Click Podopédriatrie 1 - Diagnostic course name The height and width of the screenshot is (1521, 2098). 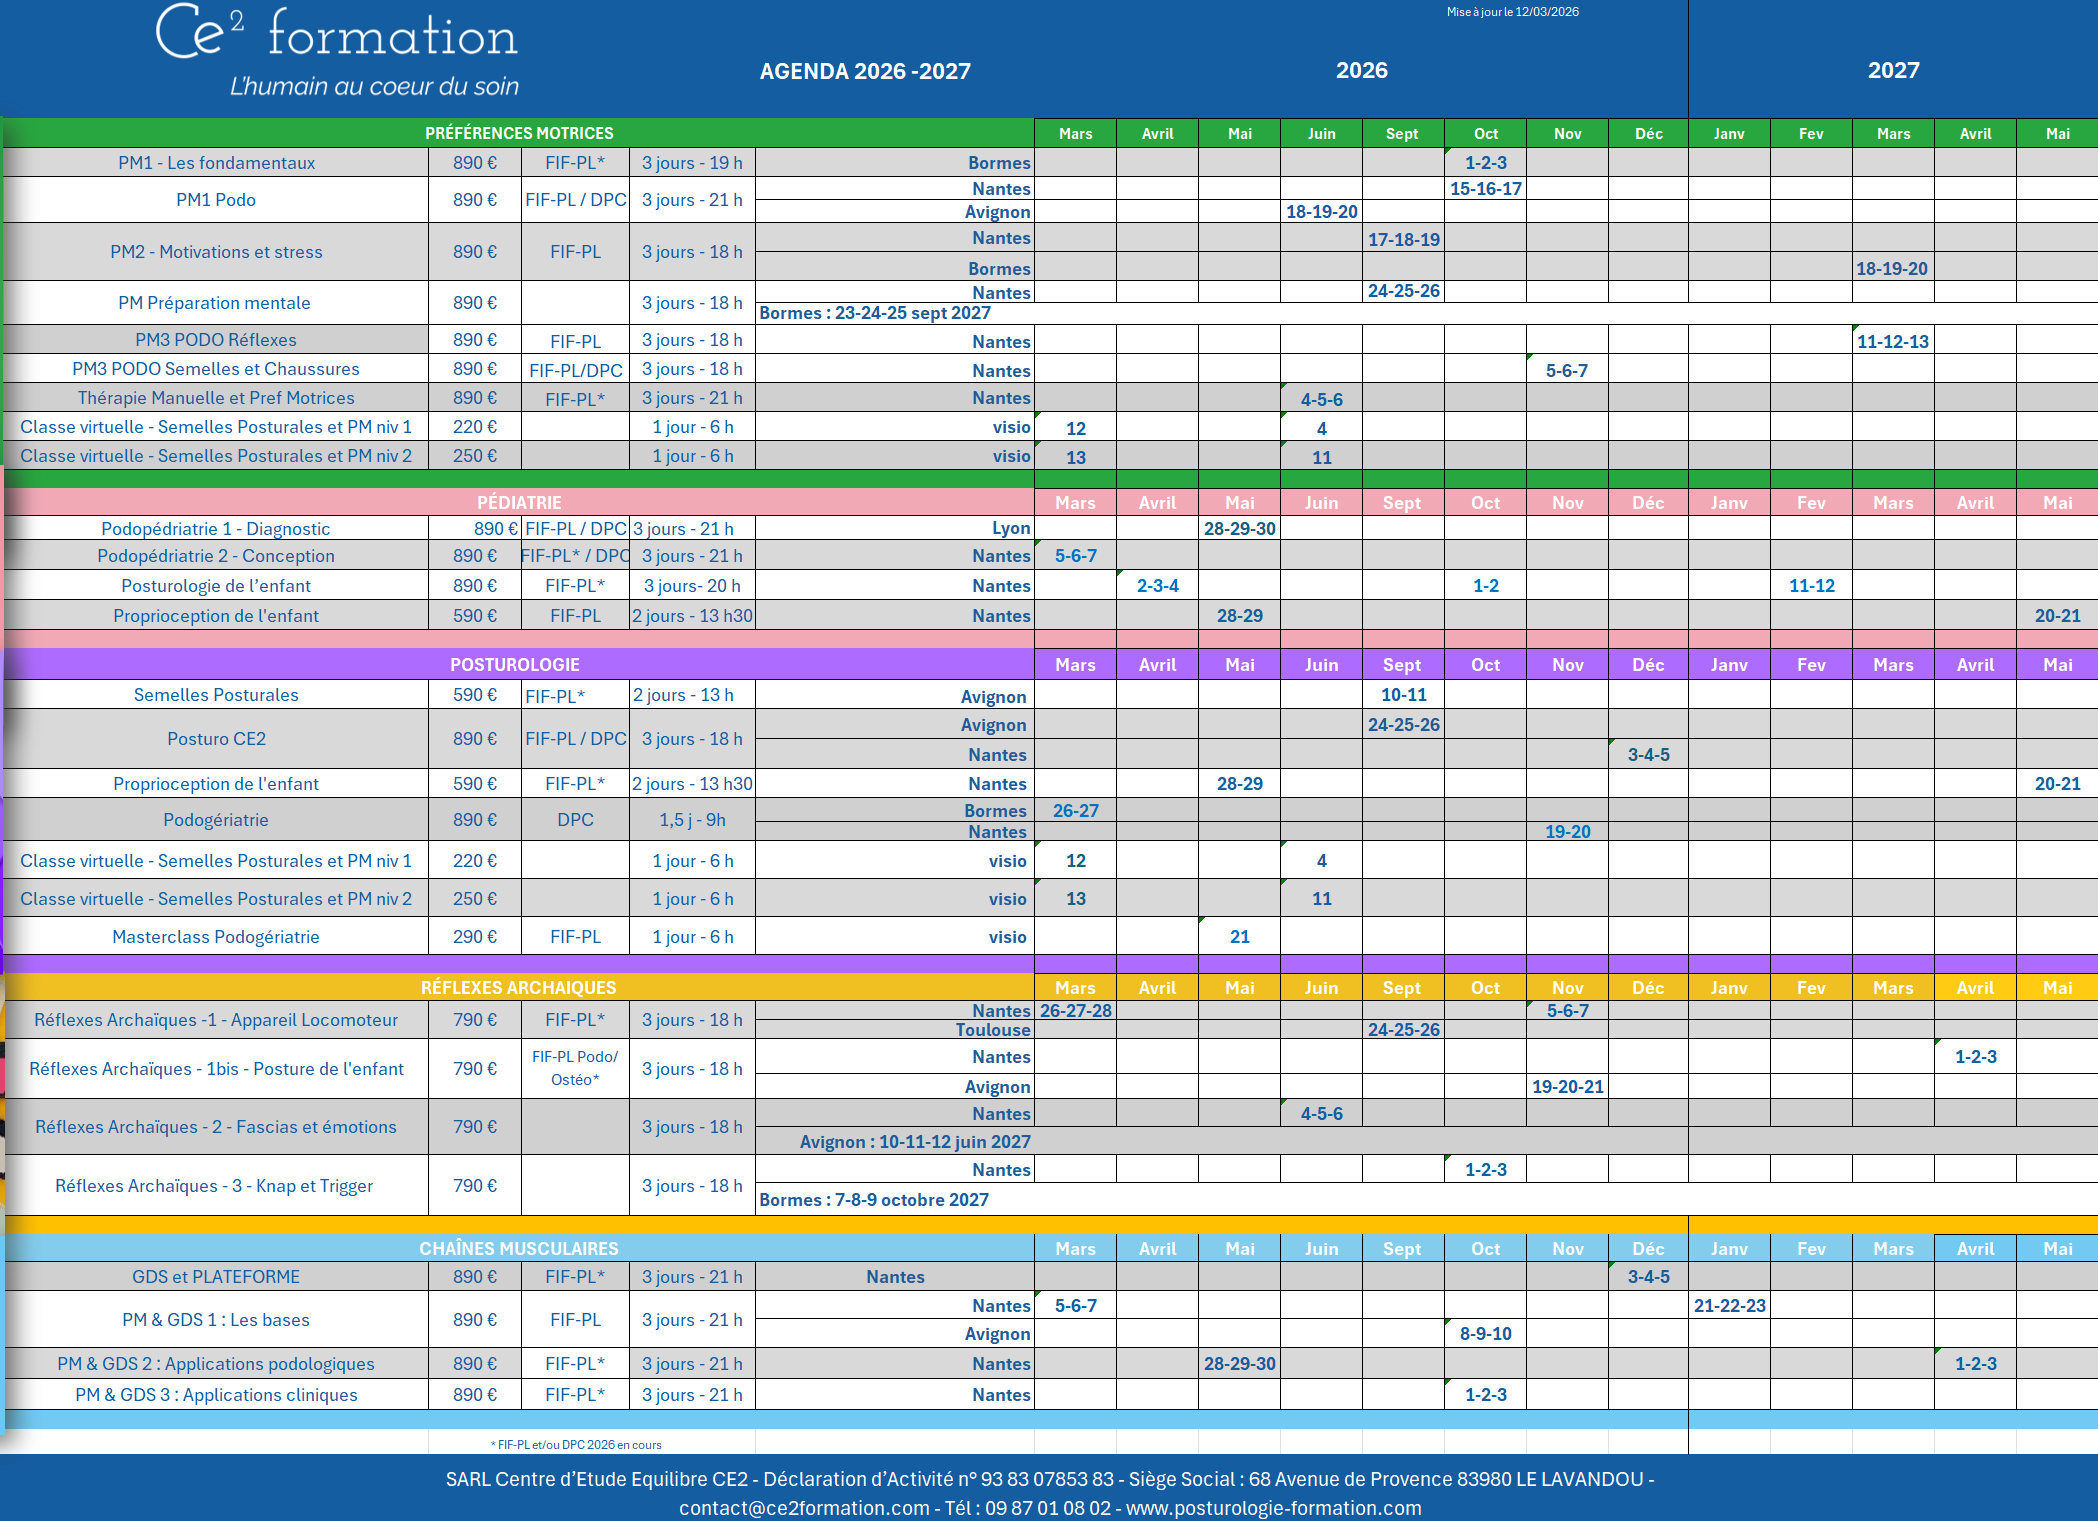(215, 529)
